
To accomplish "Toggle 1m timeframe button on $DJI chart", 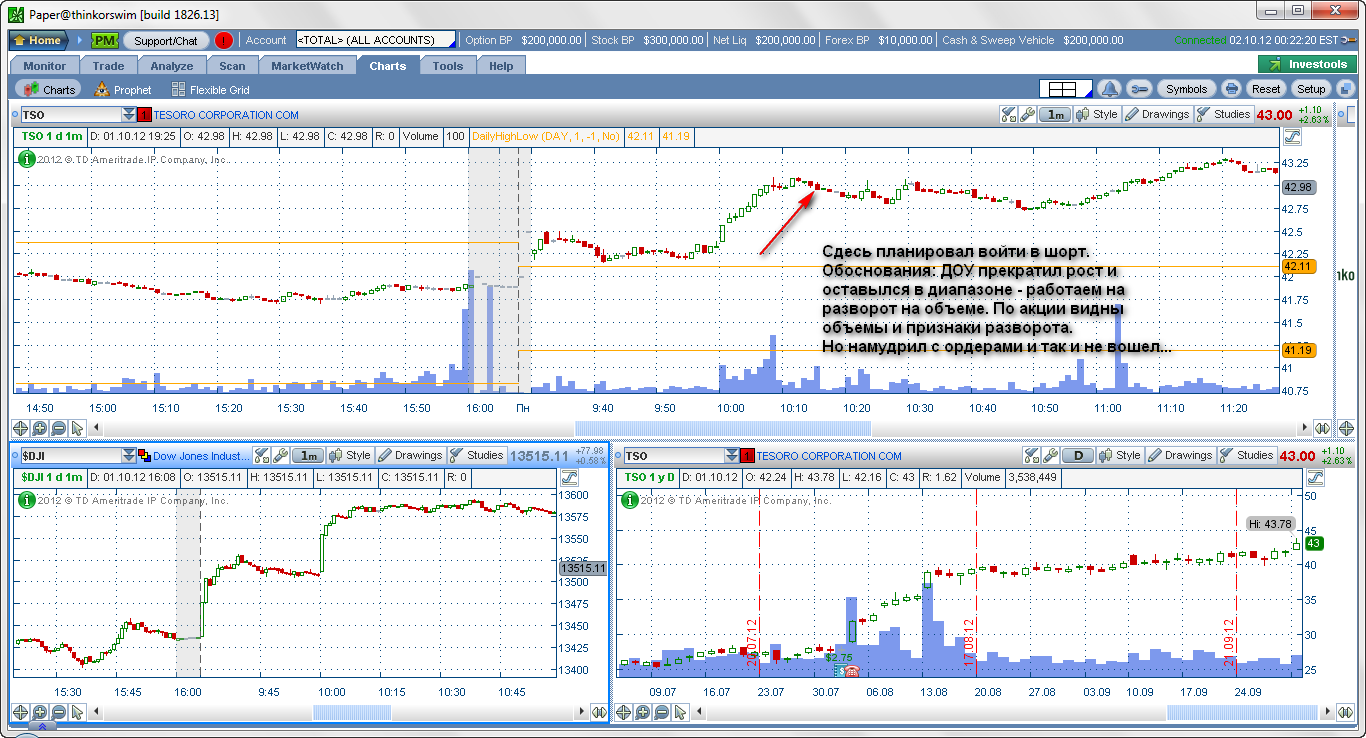I will click(x=308, y=455).
